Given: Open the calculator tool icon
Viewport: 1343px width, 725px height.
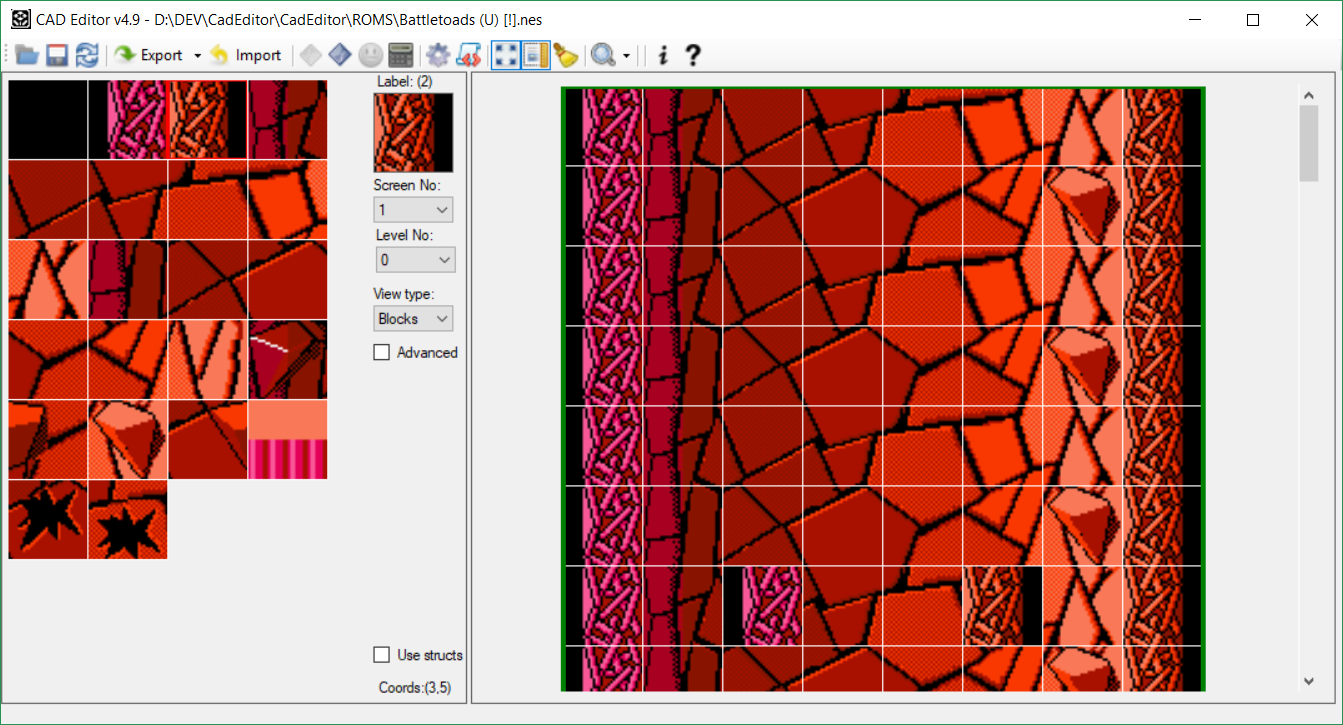Looking at the screenshot, I should point(400,55).
